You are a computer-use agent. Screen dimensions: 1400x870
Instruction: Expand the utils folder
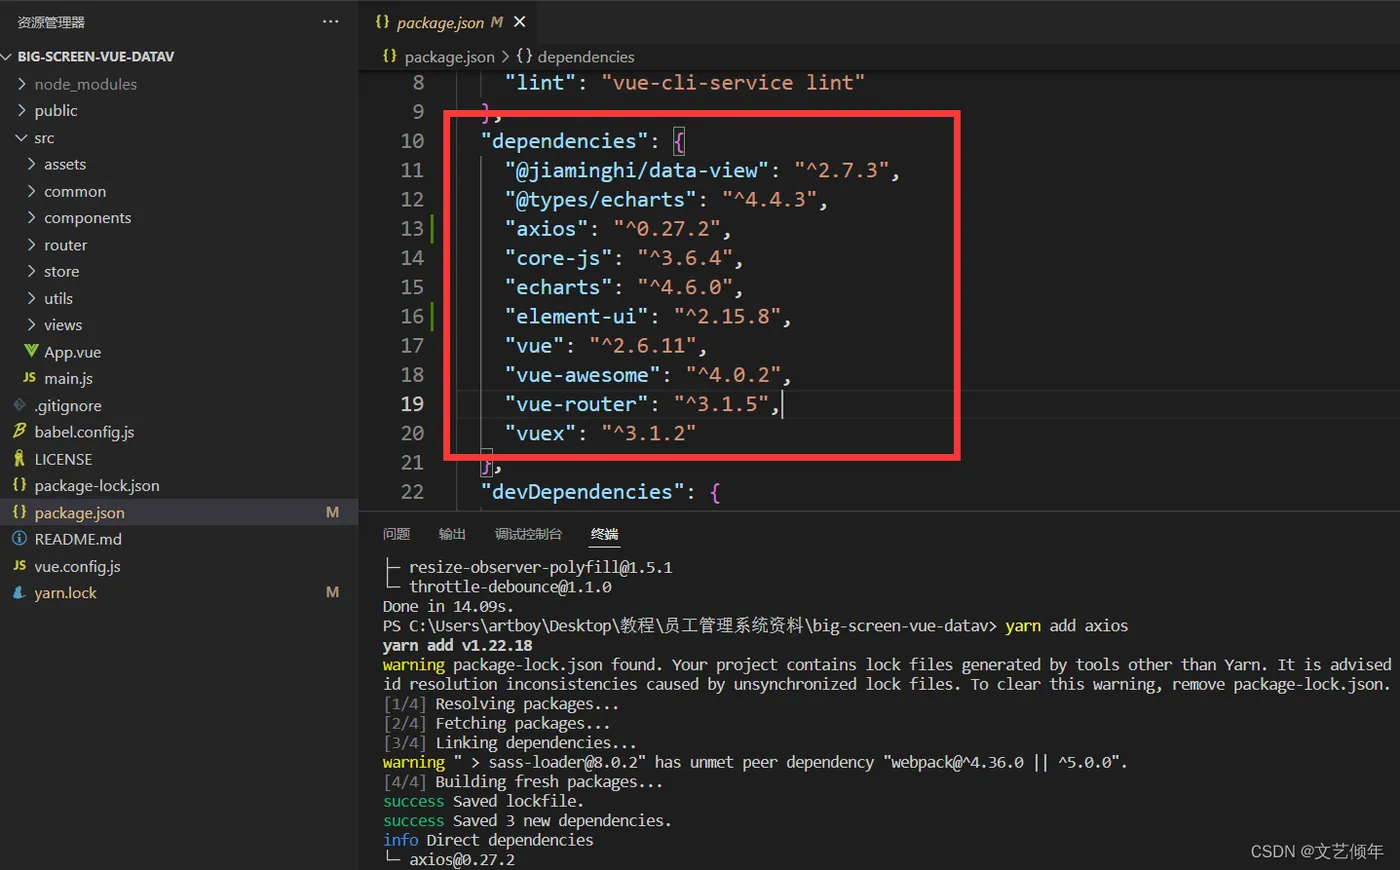pyautogui.click(x=32, y=298)
